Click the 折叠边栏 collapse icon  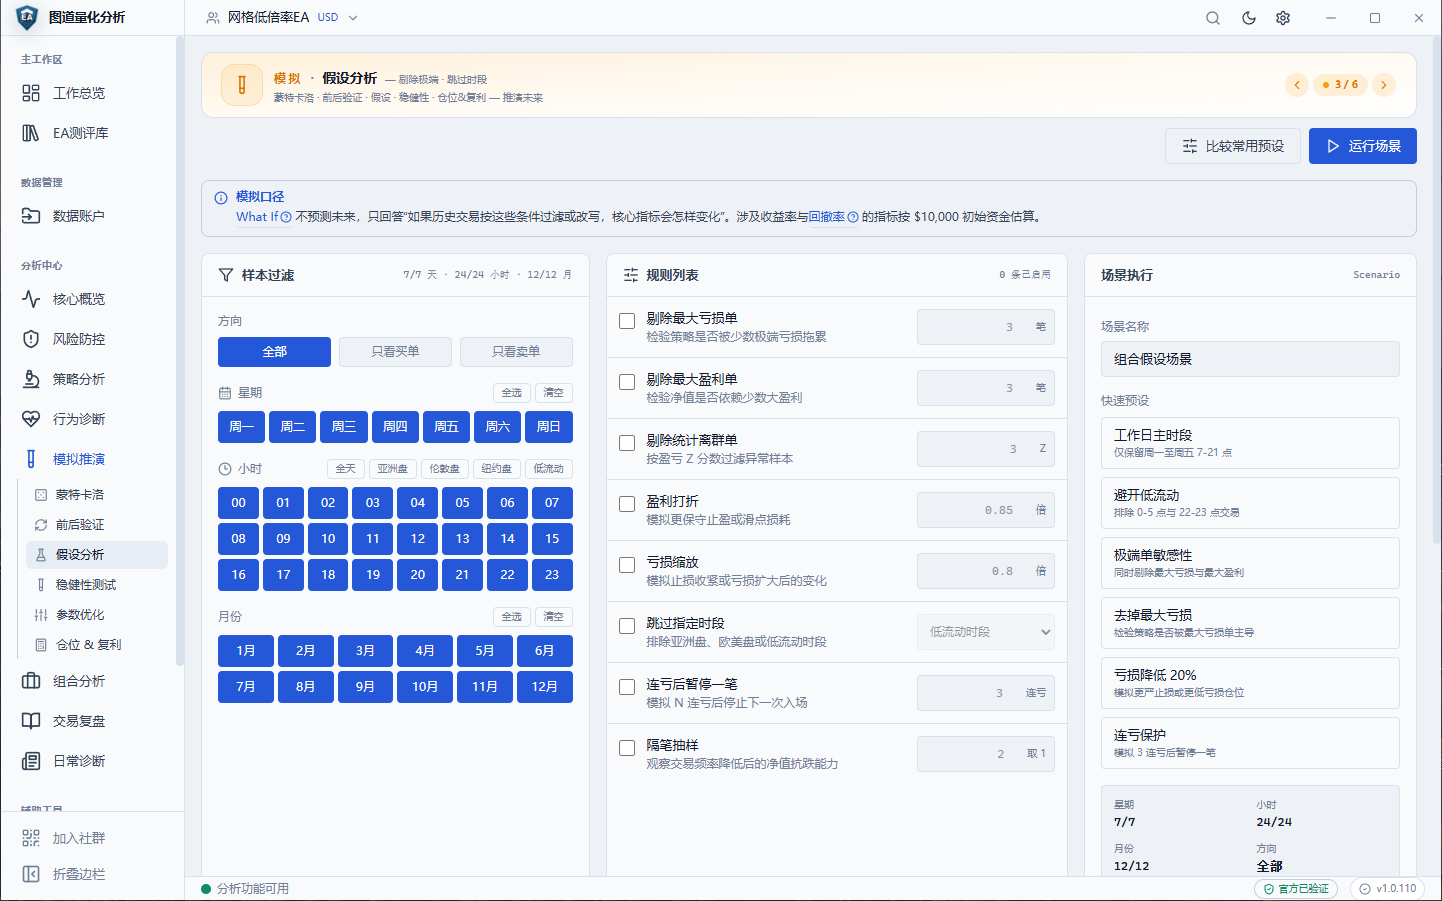[x=31, y=874]
